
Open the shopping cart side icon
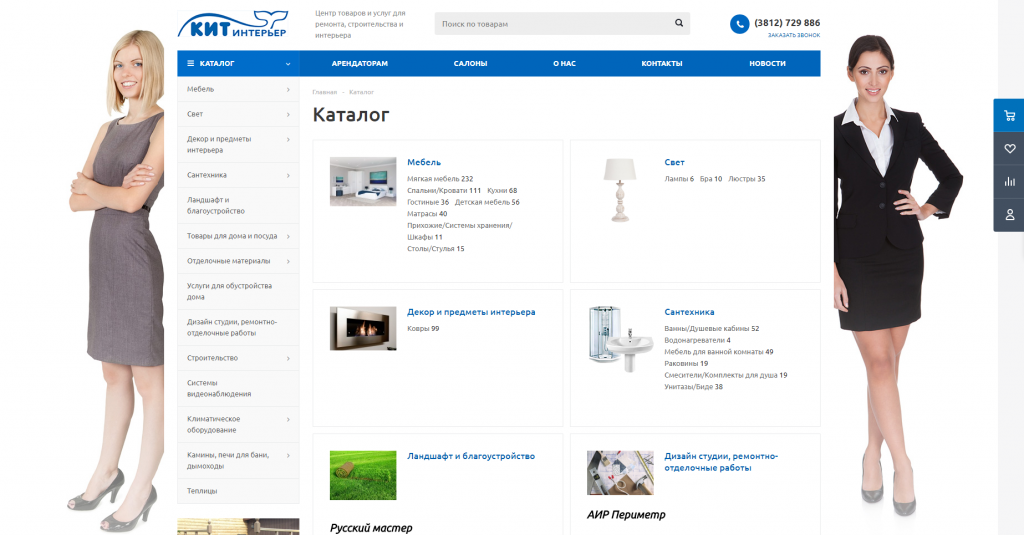coord(1009,115)
